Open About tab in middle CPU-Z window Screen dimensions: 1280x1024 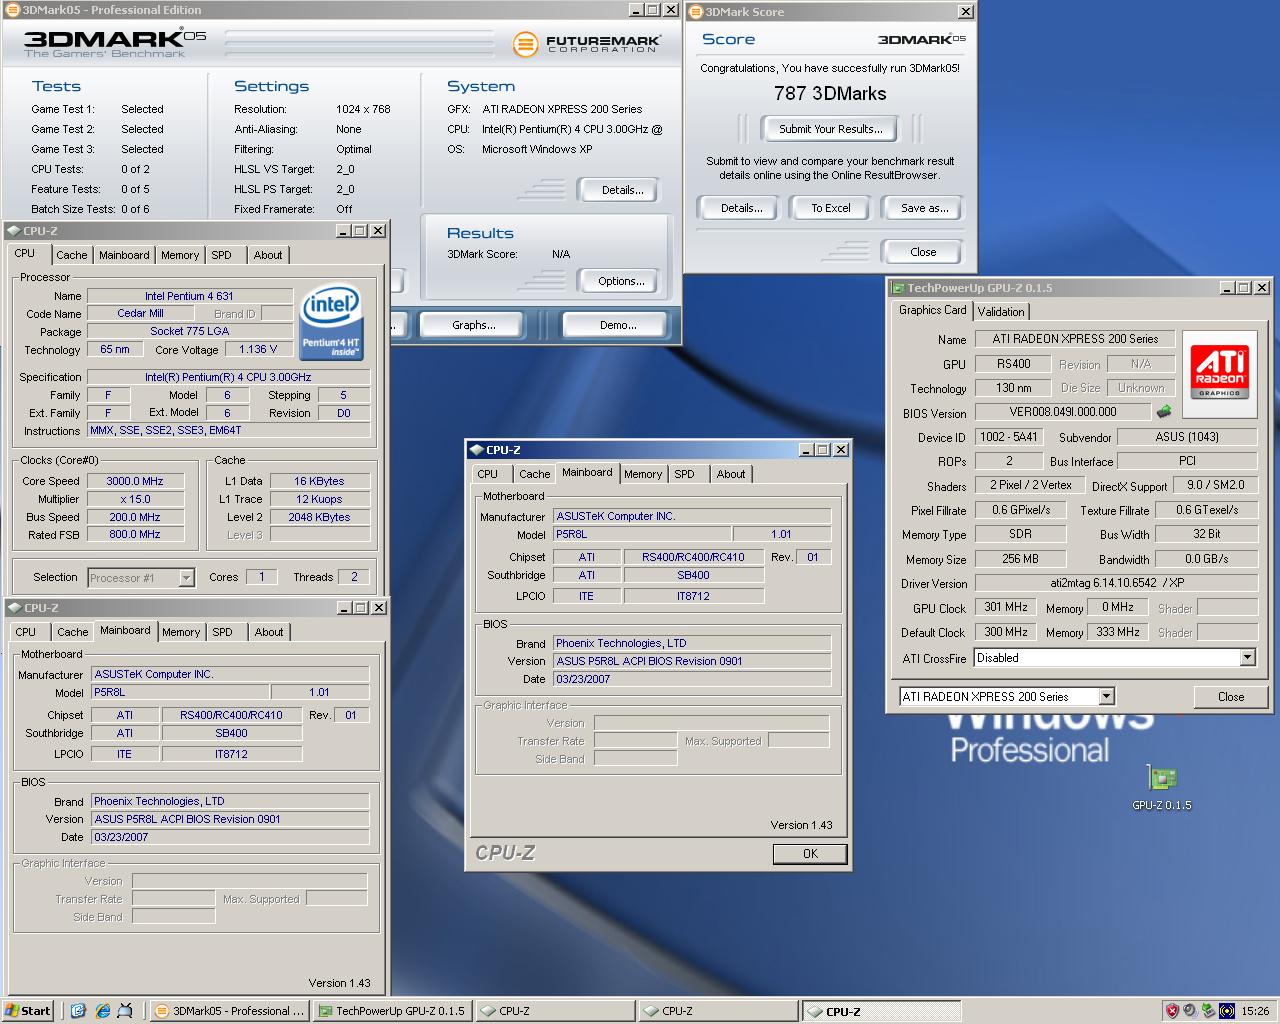(731, 474)
